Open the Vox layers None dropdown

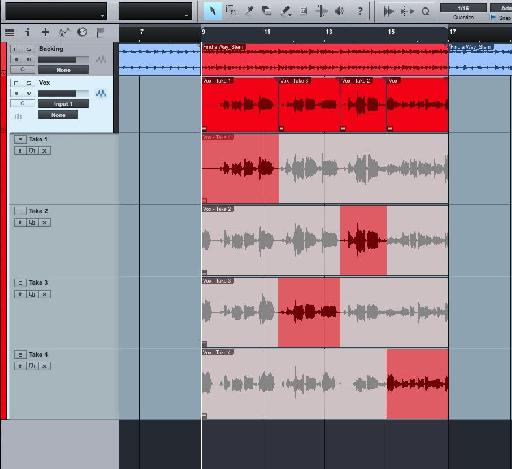[58, 115]
